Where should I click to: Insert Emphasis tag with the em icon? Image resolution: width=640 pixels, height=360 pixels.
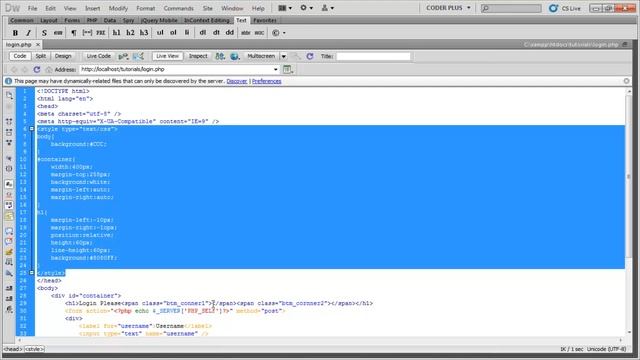58,33
